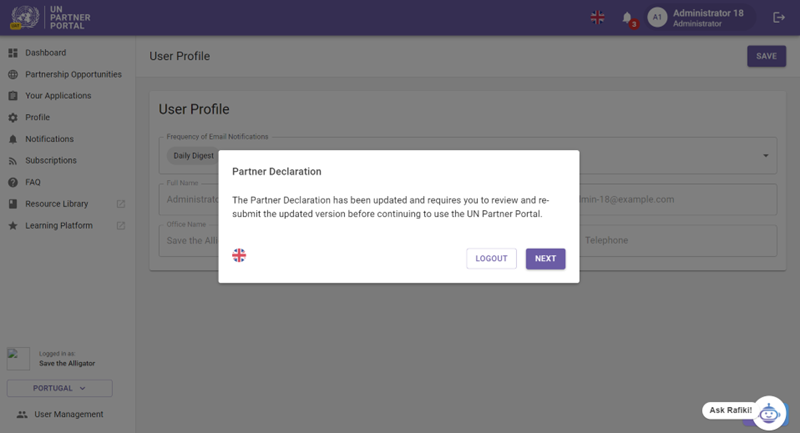Image resolution: width=800 pixels, height=433 pixels.
Task: Click the NEXT button in dialog
Action: (545, 259)
